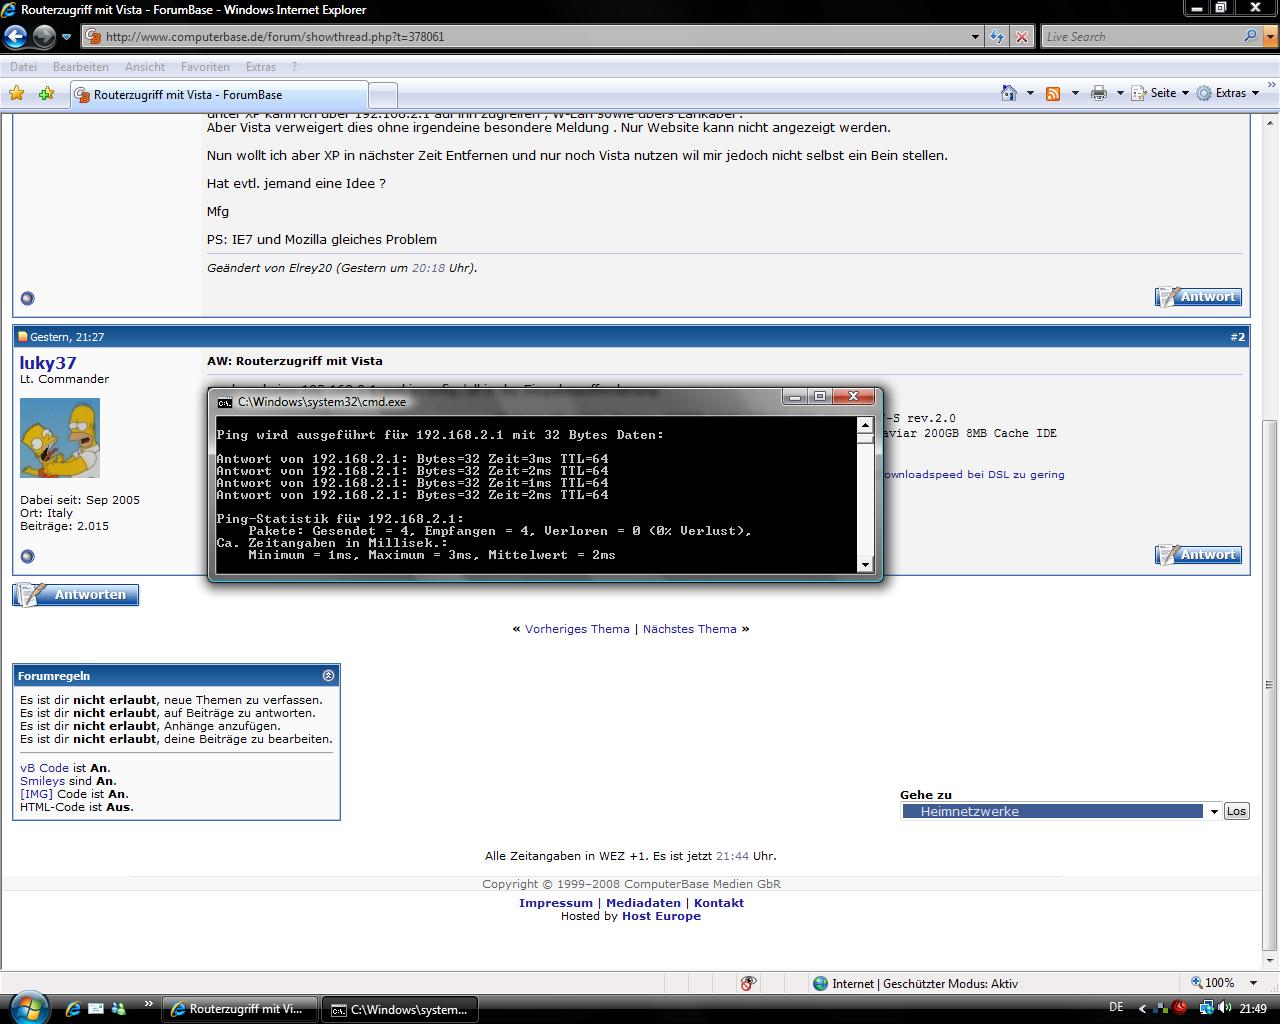Click the Internet zone globe in status bar
1280x1024 pixels.
[820, 984]
